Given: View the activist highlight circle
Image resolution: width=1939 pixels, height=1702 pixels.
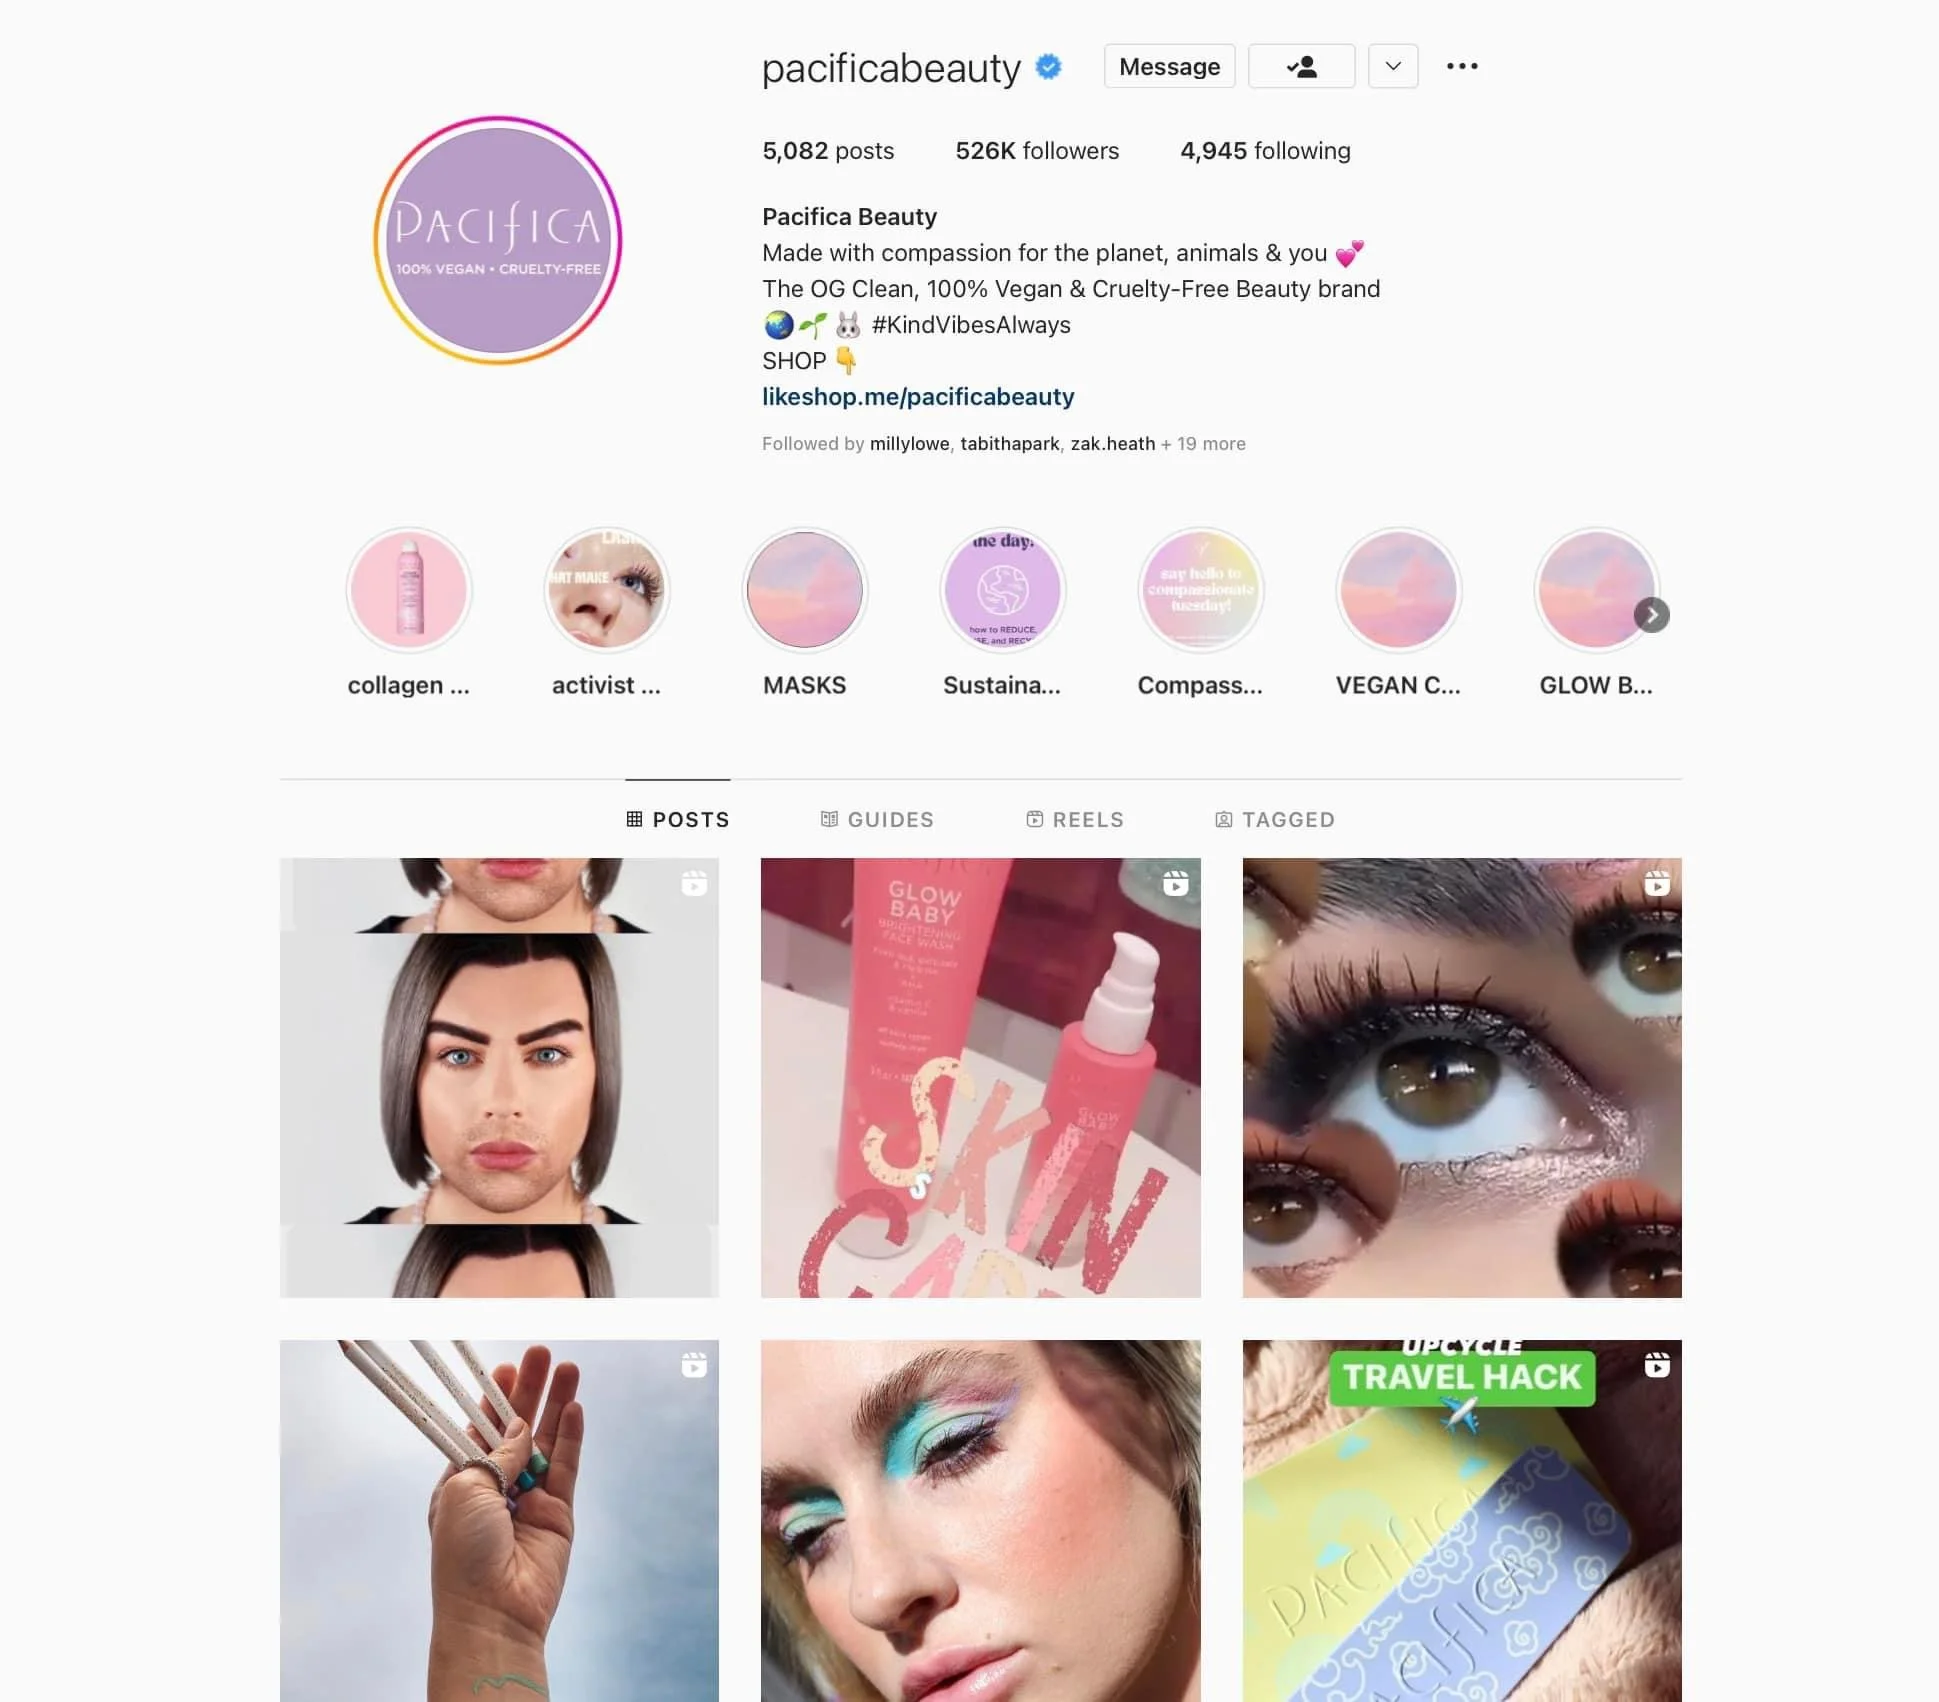Looking at the screenshot, I should (x=606, y=590).
